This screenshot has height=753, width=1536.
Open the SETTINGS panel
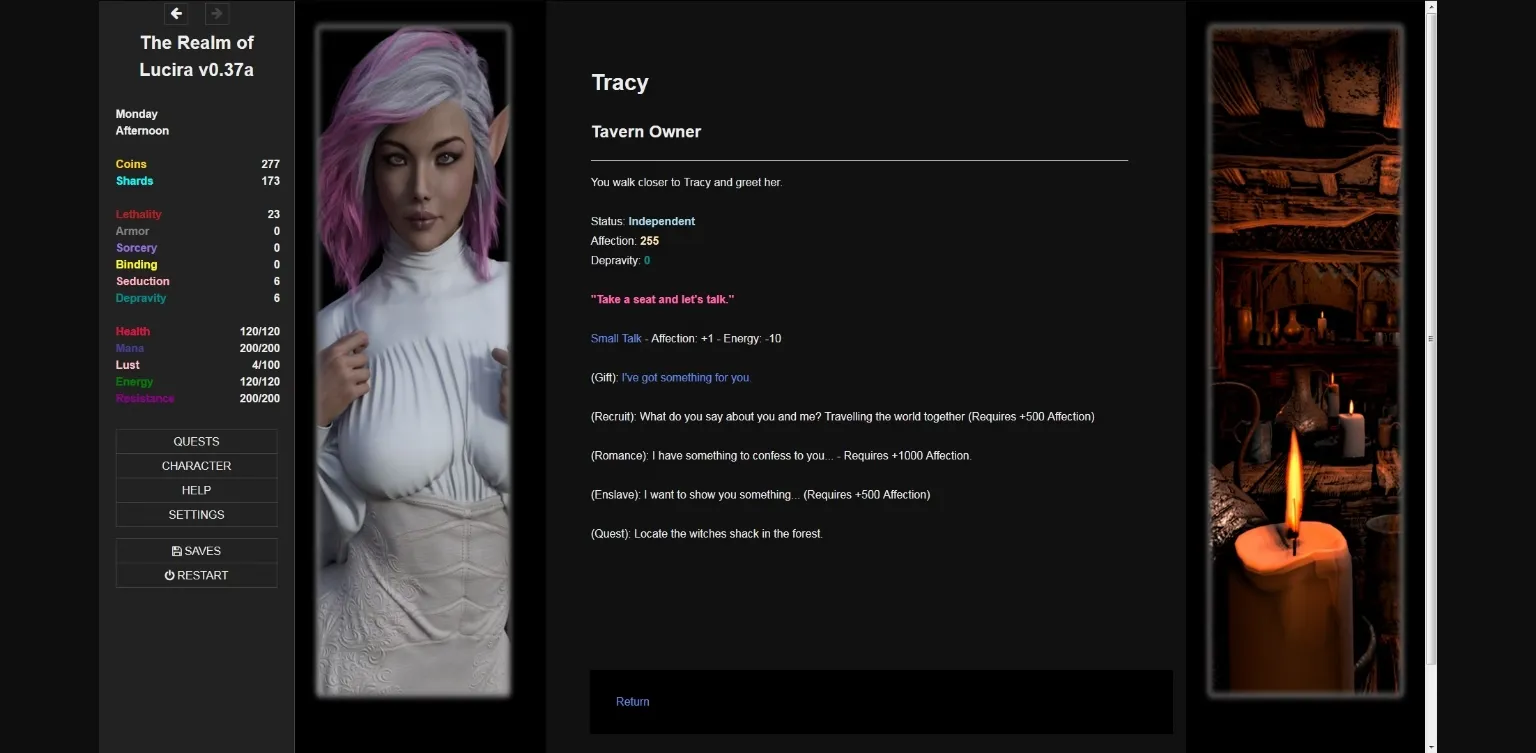pyautogui.click(x=196, y=515)
